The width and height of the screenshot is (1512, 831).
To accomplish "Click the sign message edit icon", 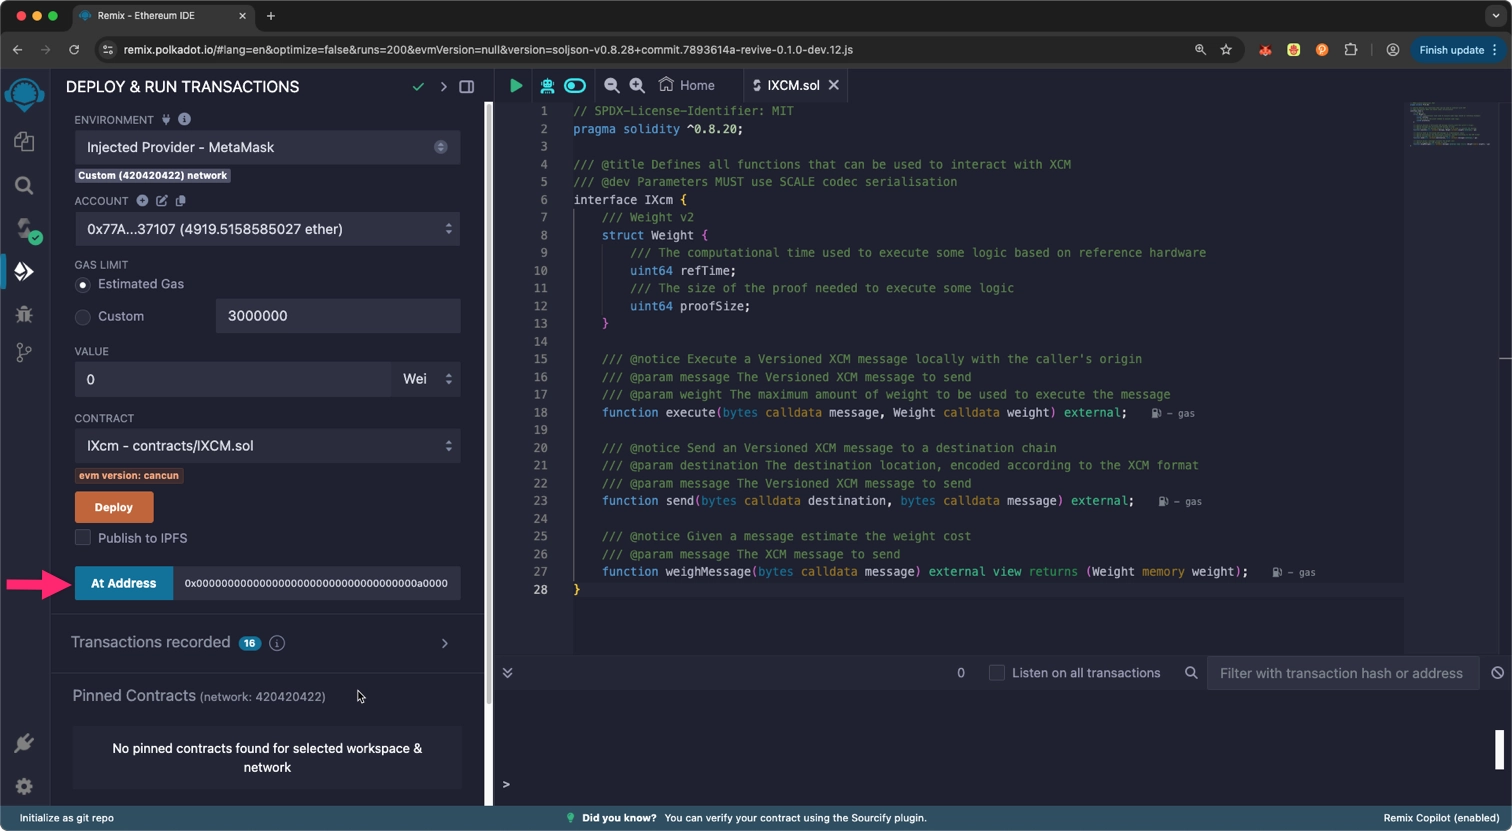I will tap(161, 201).
